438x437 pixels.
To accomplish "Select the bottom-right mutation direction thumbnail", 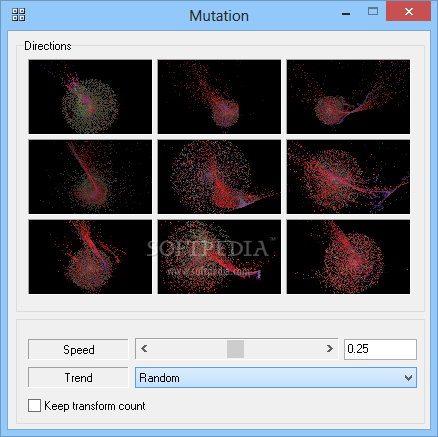I will pyautogui.click(x=348, y=257).
